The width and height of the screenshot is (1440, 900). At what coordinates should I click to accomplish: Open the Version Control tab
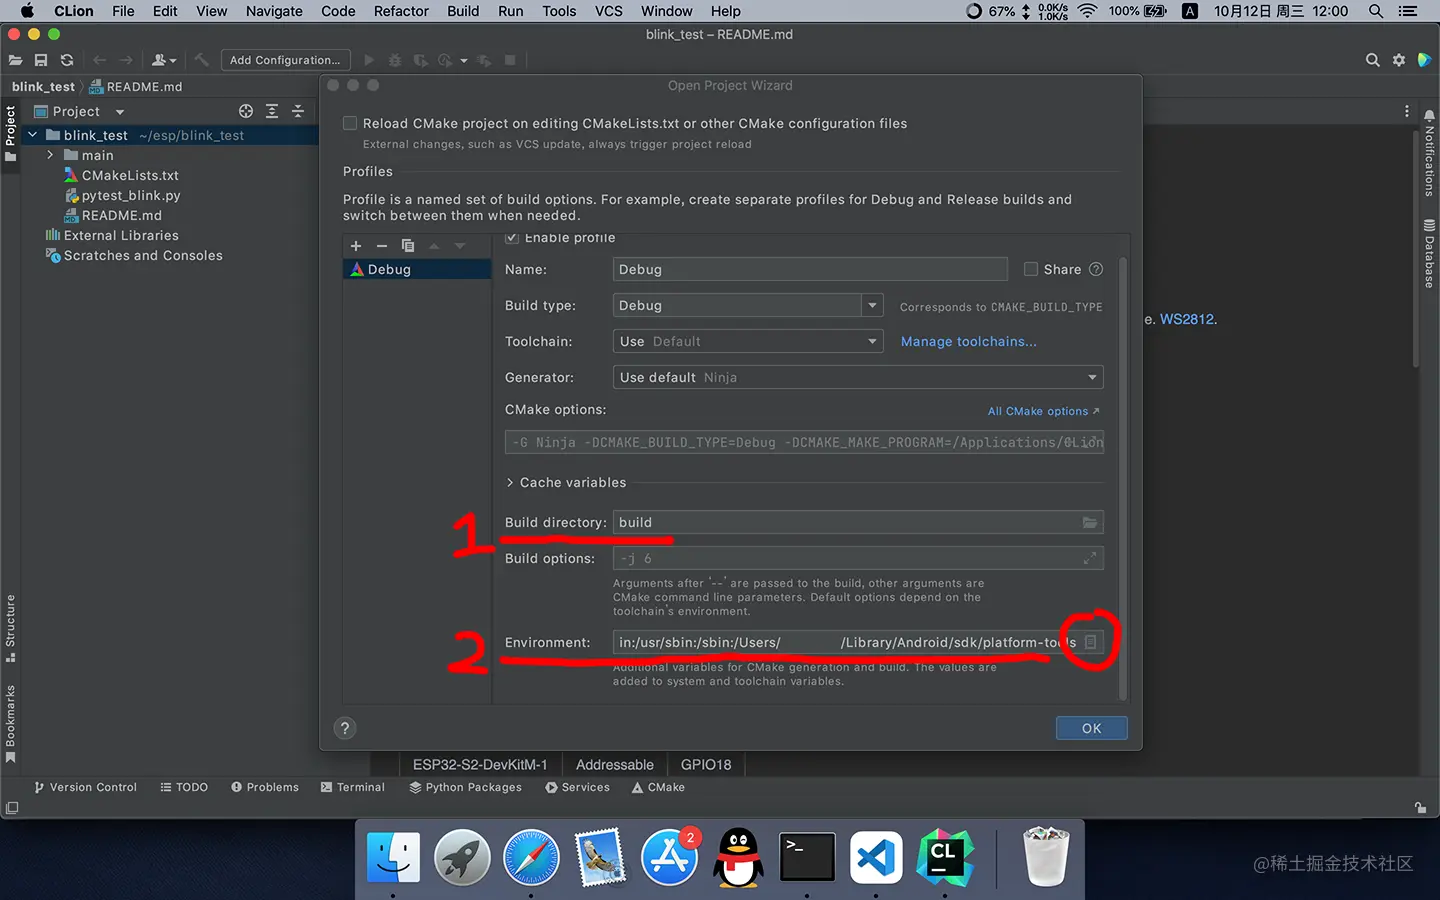[x=85, y=787]
